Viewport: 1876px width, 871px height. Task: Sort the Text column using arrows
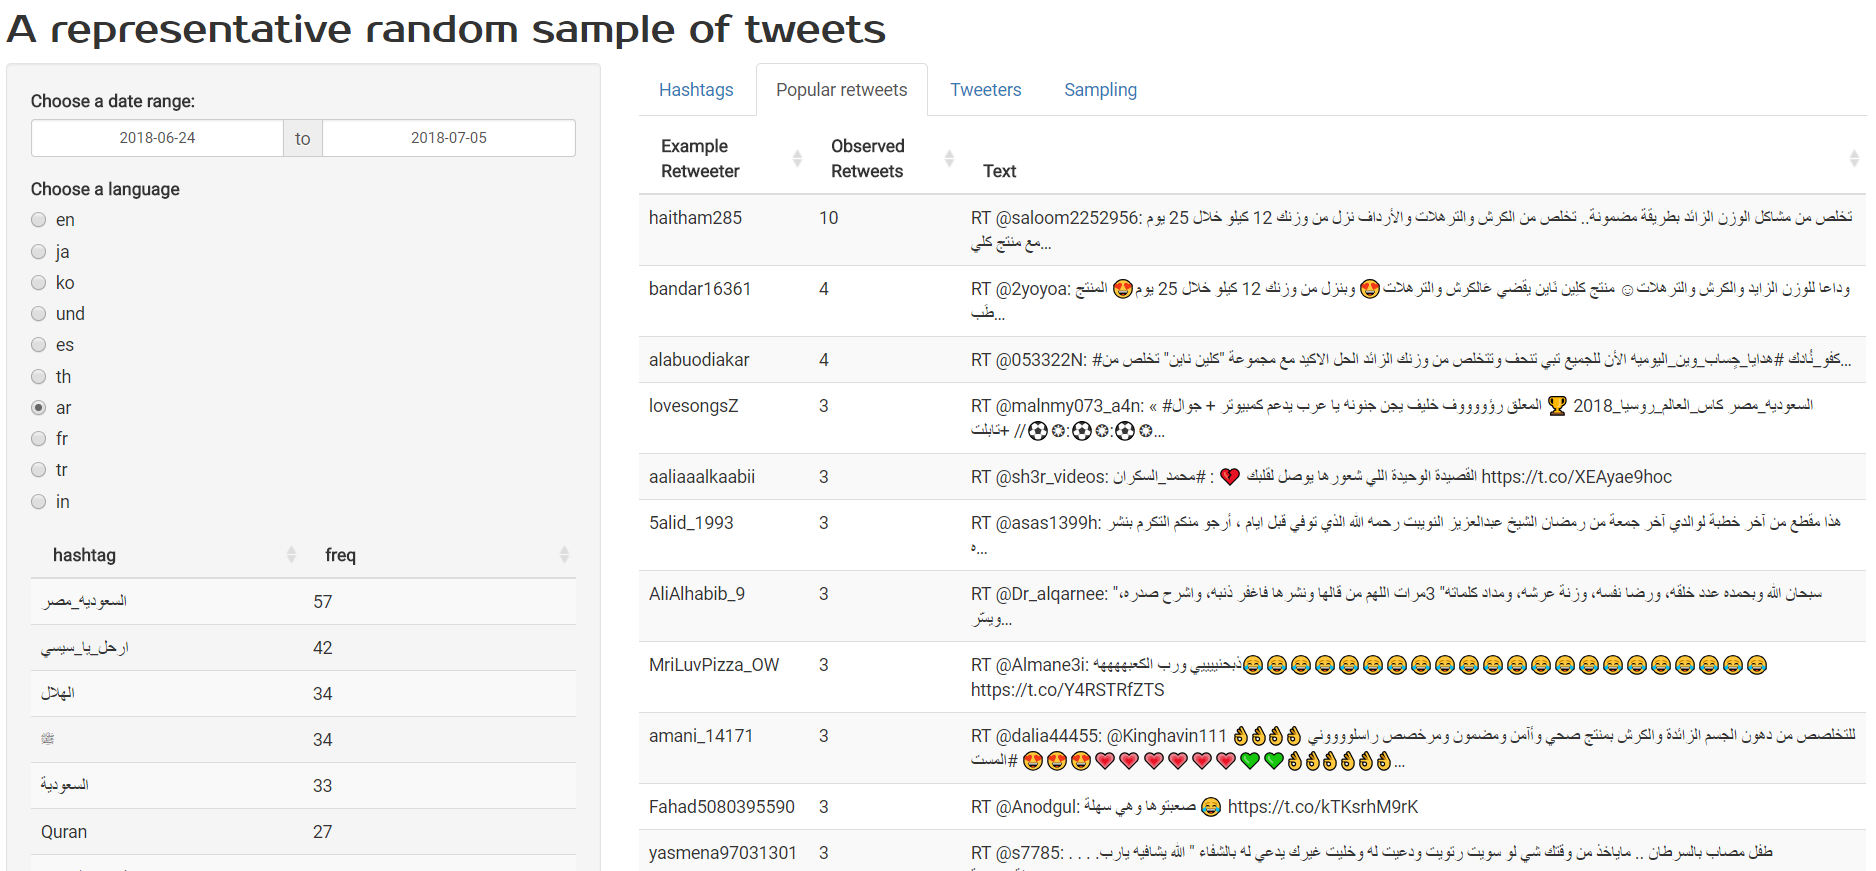[x=1853, y=158]
